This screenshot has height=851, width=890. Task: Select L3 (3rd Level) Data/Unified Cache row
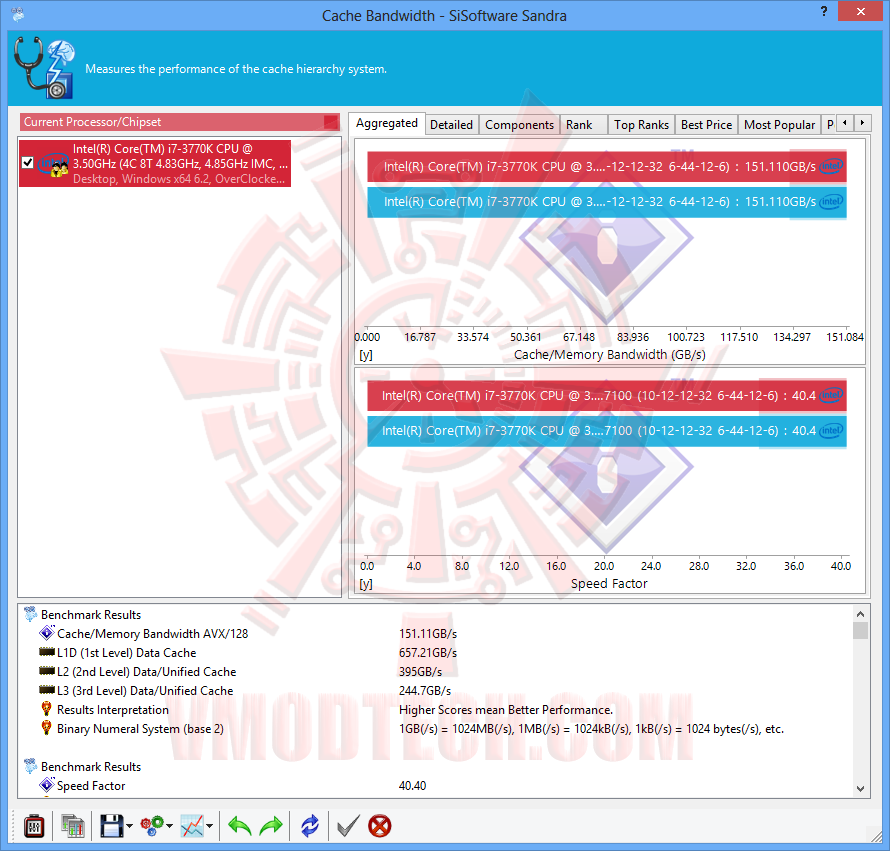pyautogui.click(x=145, y=691)
